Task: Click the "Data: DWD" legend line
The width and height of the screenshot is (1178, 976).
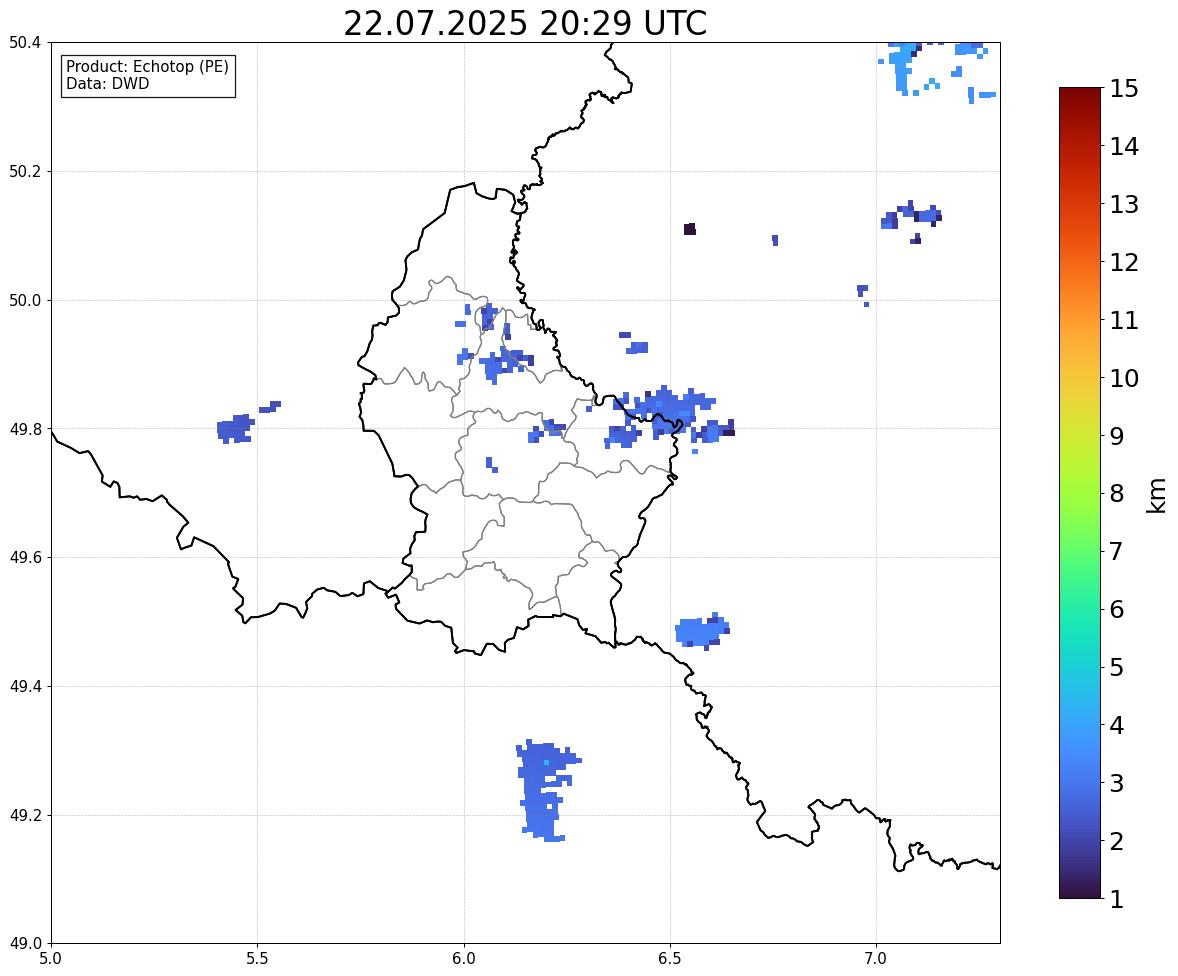Action: 107,83
